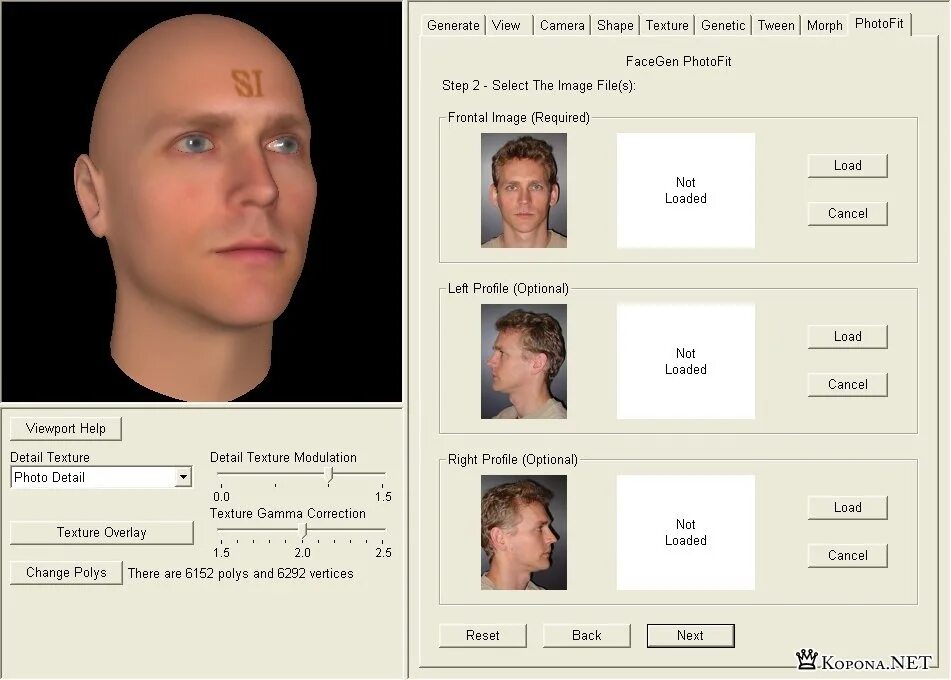
Task: Click the right profile example photo
Action: point(524,533)
